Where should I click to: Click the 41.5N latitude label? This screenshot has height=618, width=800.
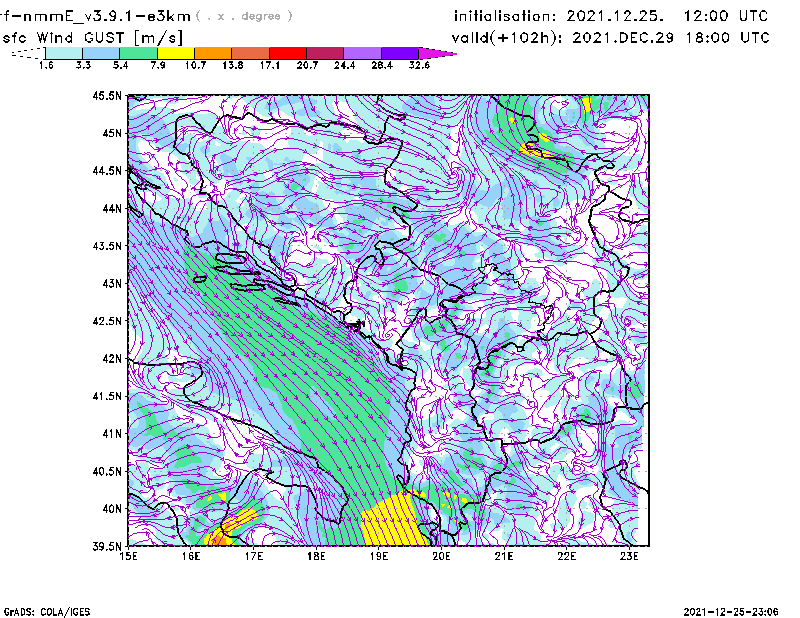[107, 396]
